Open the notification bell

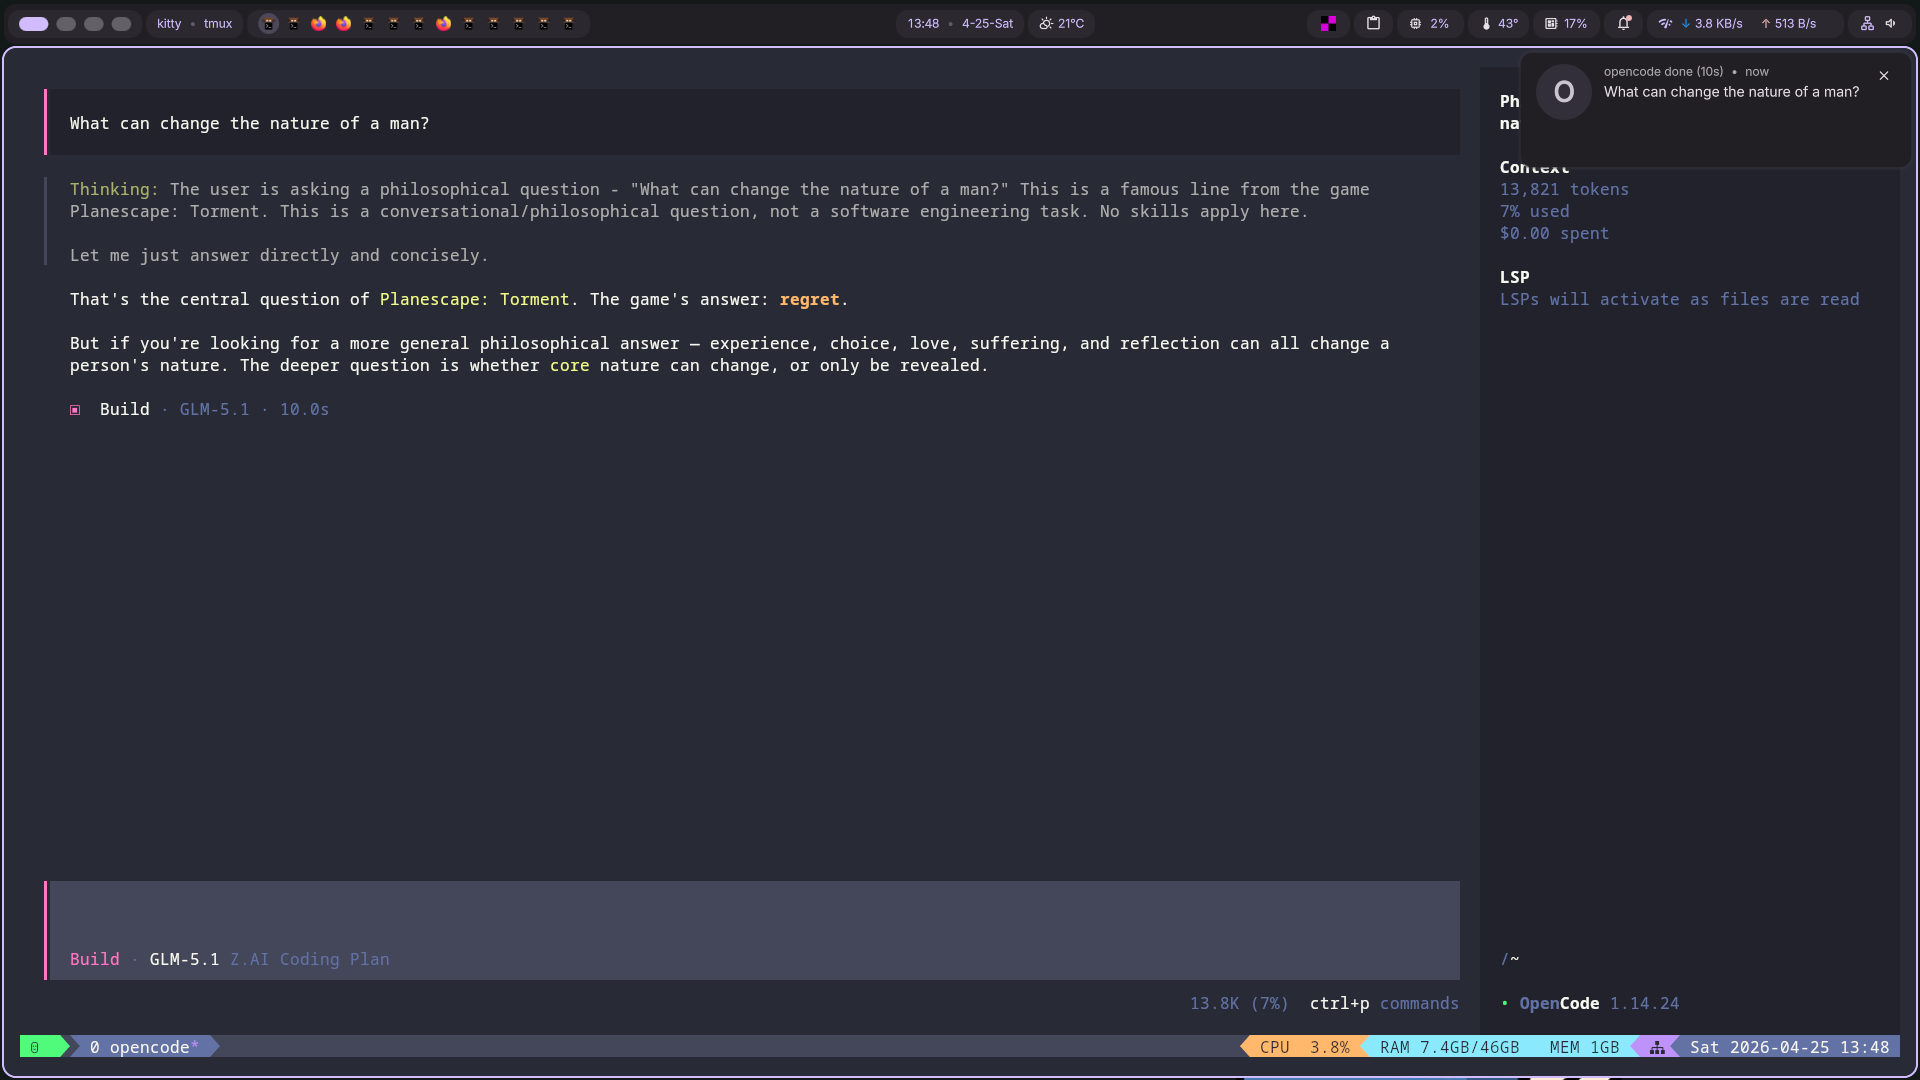[x=1624, y=24]
